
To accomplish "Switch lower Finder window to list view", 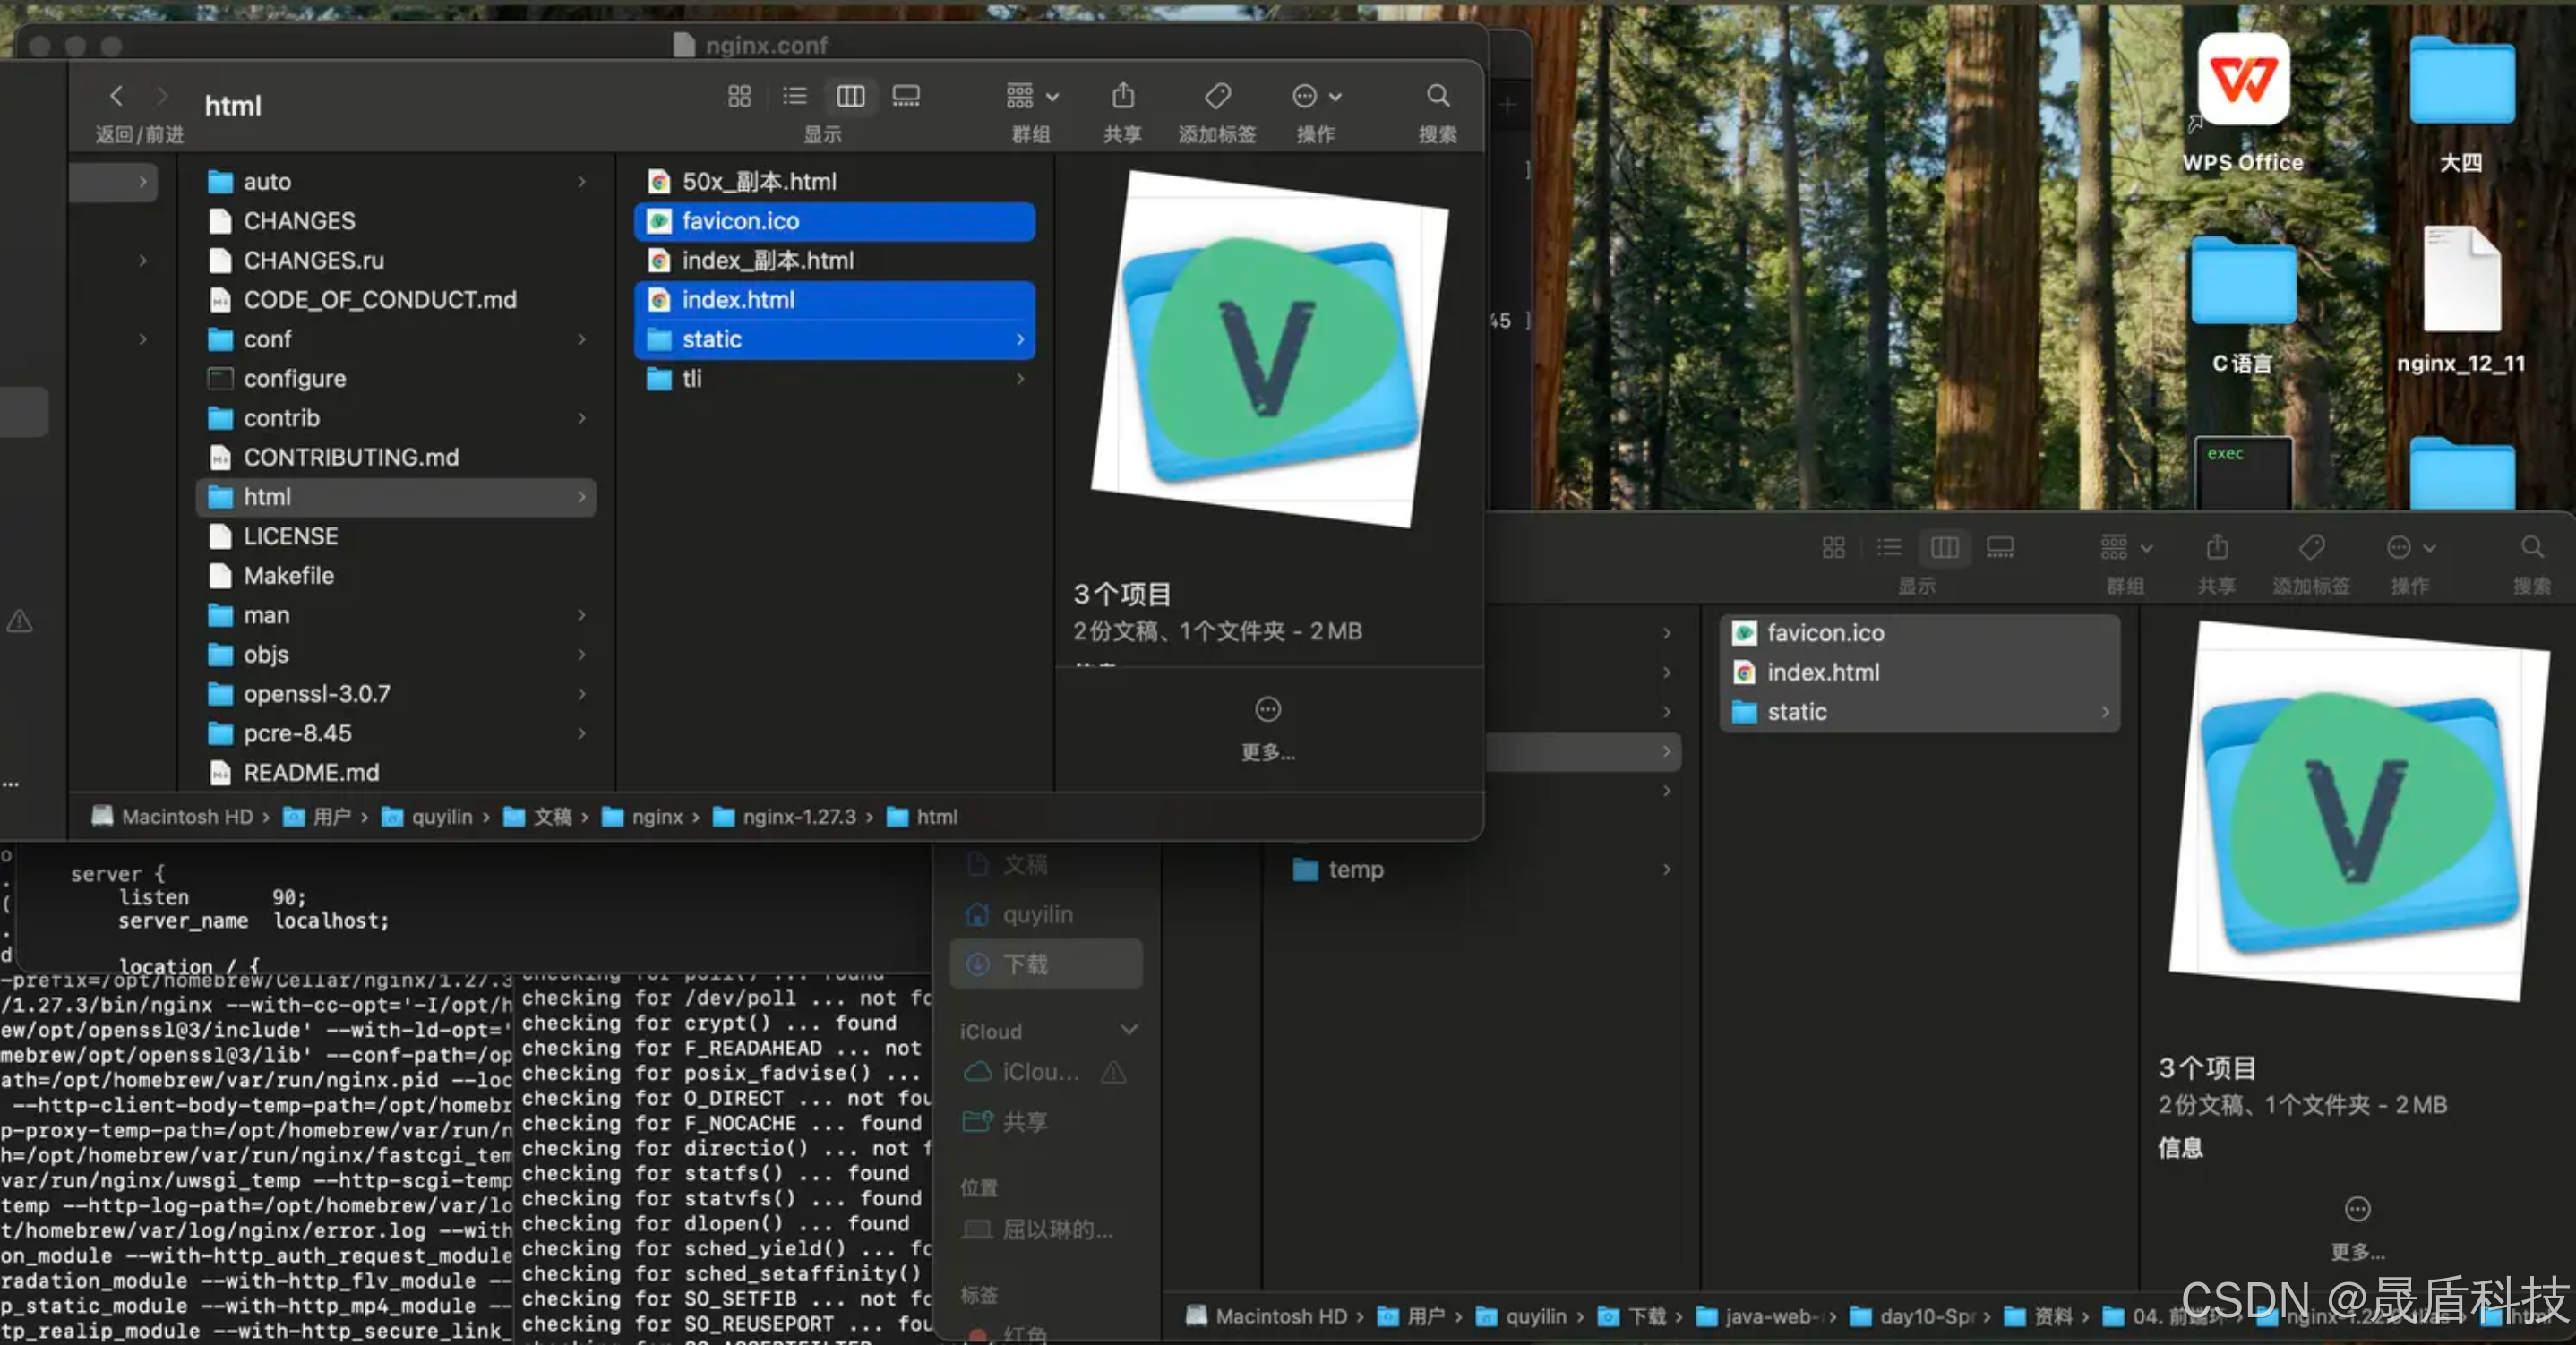I will click(1888, 547).
